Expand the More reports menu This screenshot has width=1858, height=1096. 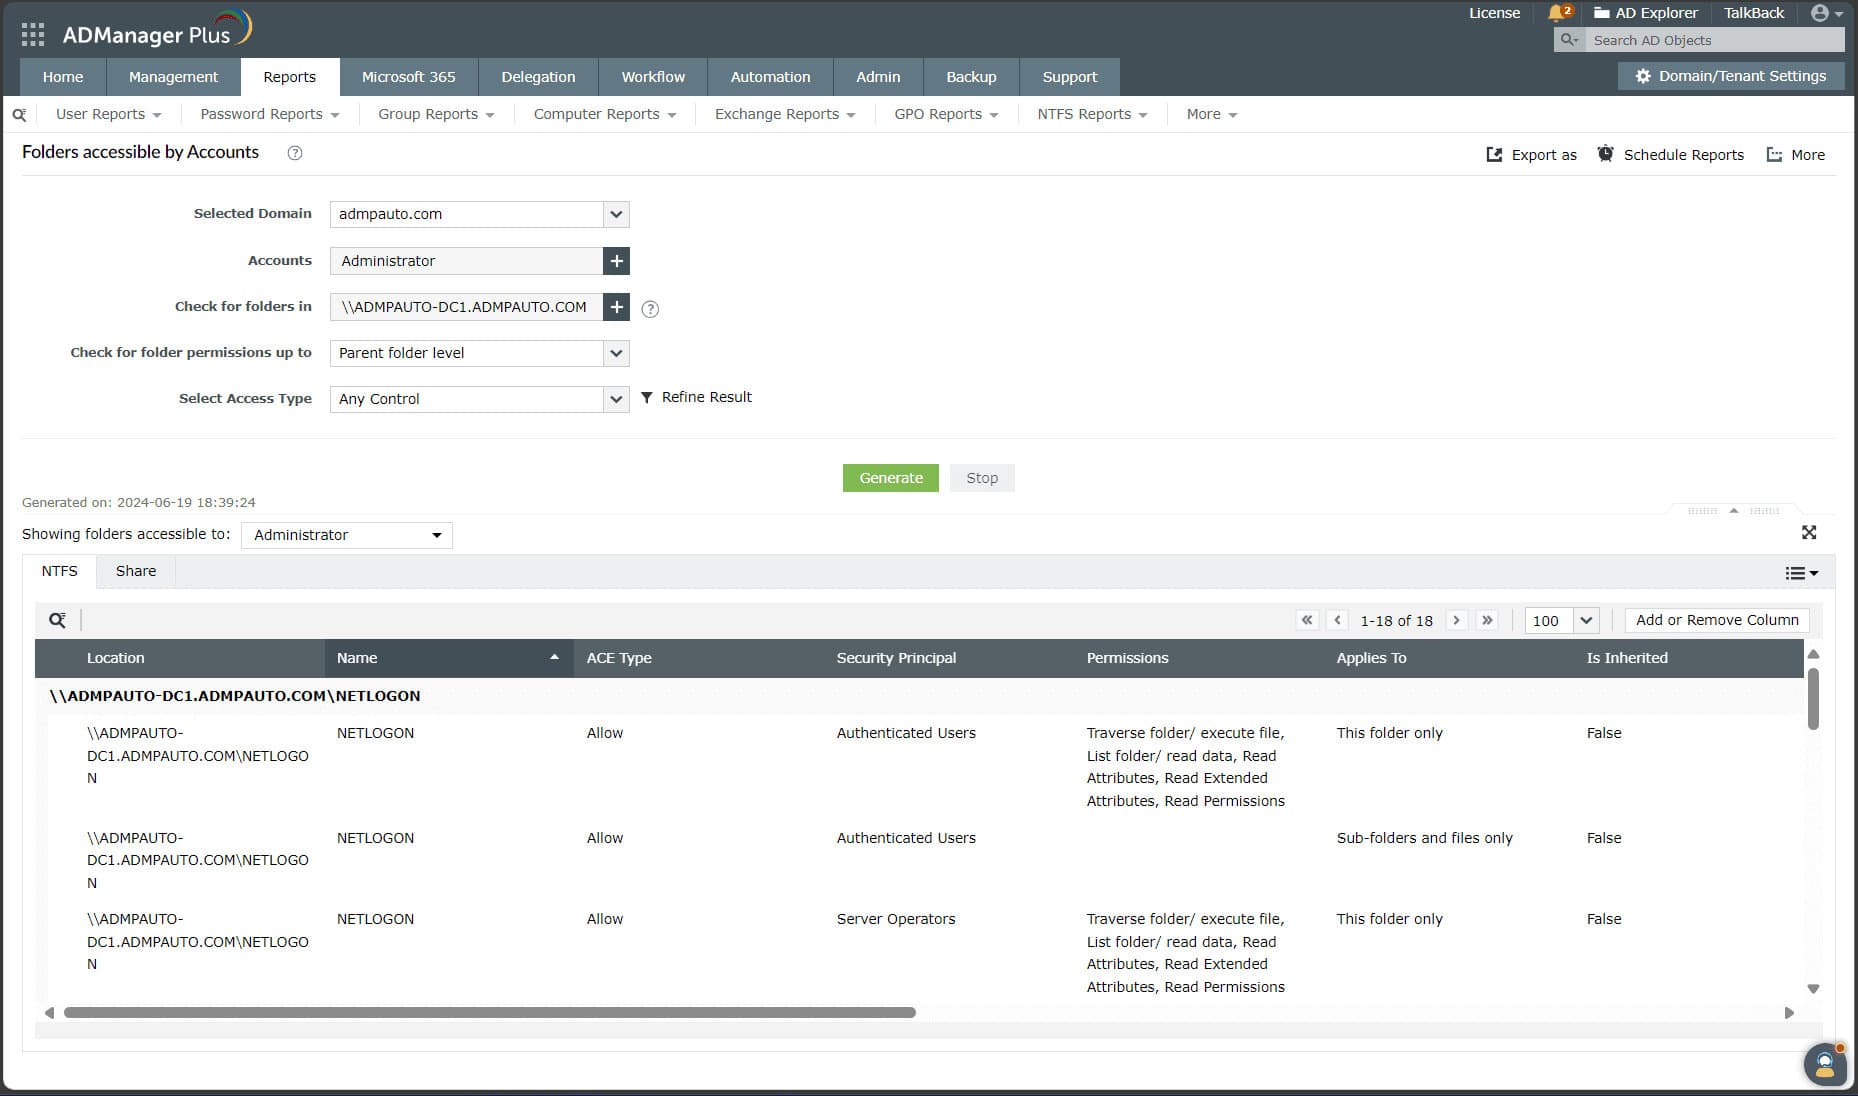(1212, 115)
